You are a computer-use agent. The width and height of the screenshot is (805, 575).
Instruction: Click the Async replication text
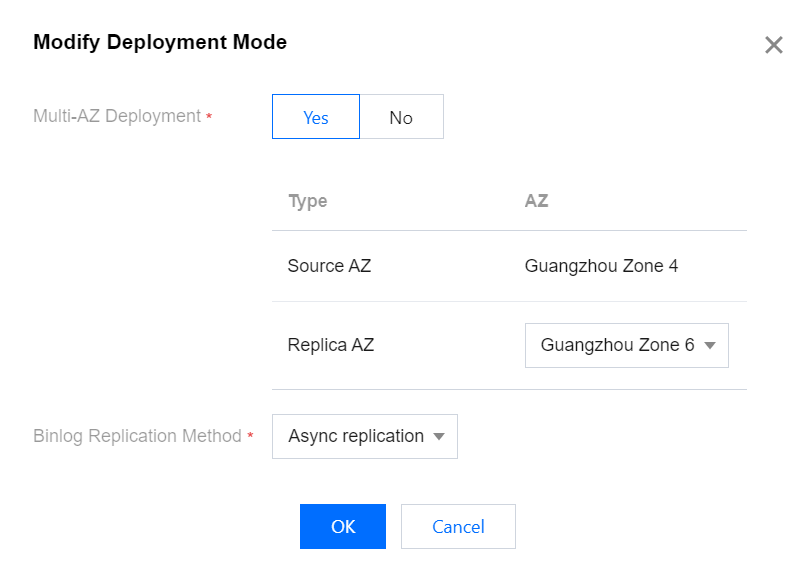coord(356,436)
